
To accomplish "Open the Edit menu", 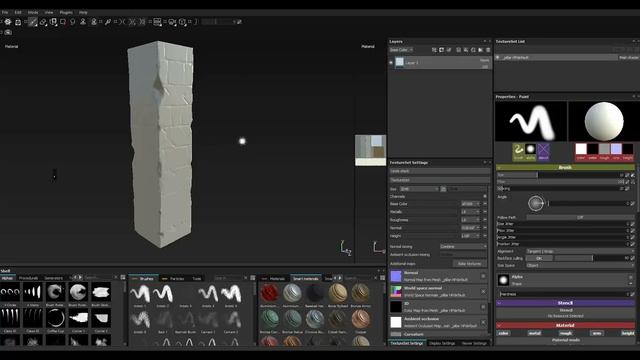I will [18, 12].
